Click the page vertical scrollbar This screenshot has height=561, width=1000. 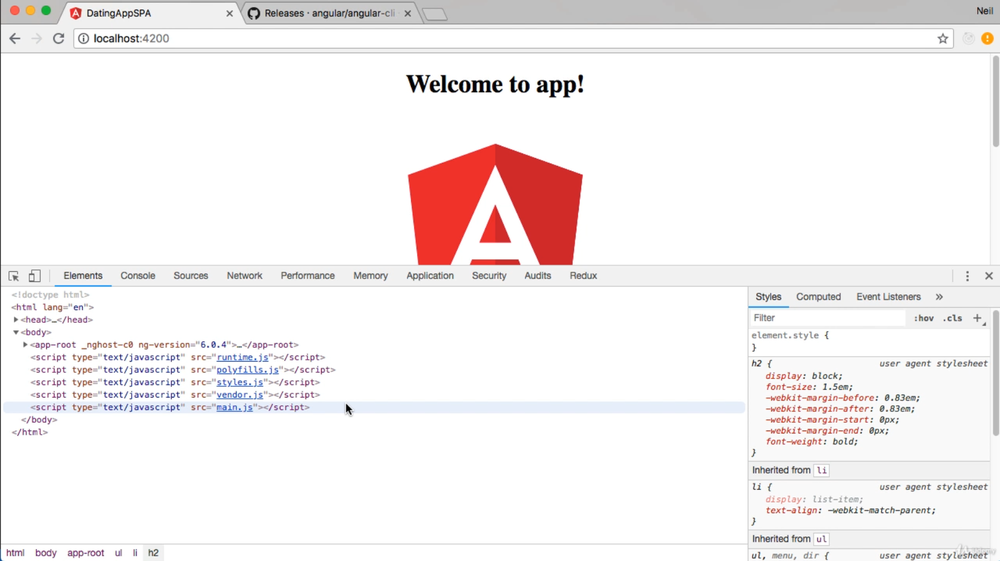(996, 102)
